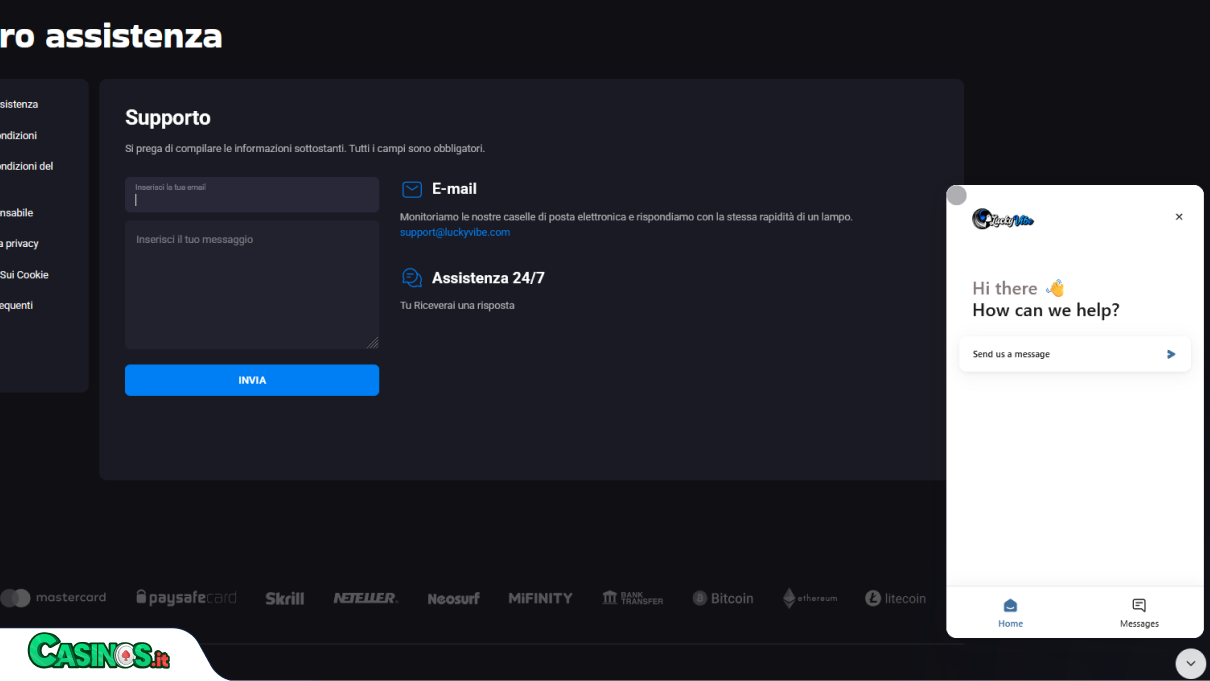Click the Neosurf payment logo
The width and height of the screenshot is (1210, 681).
click(x=453, y=598)
